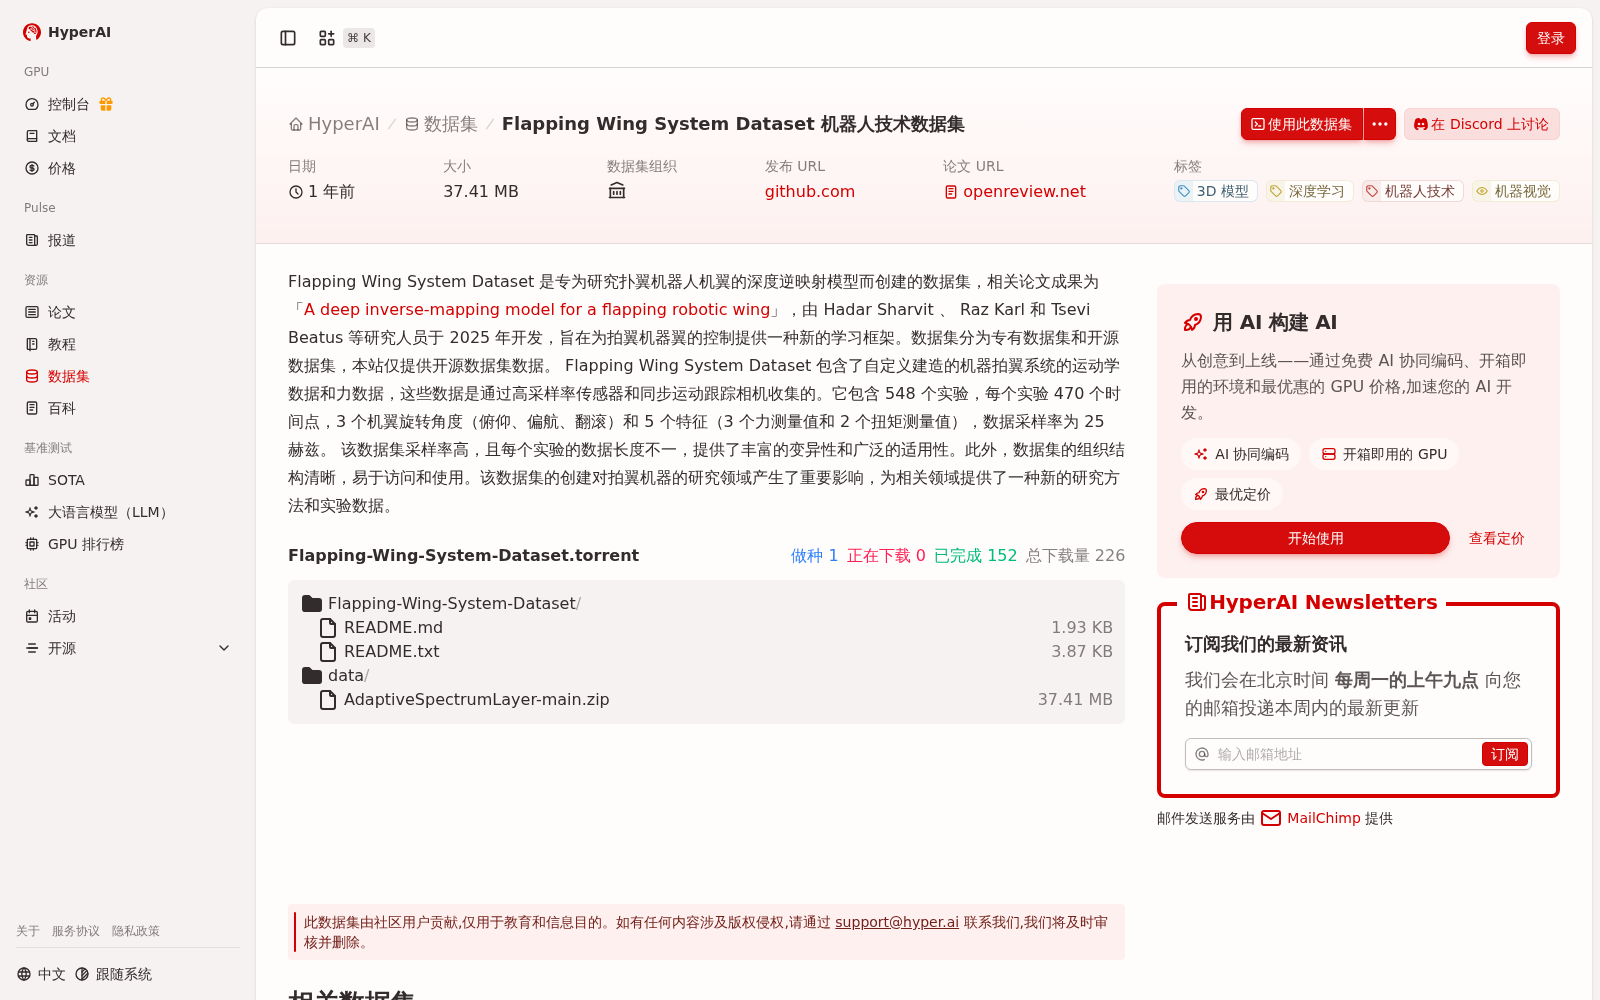Click the AI 协同编码 chip

click(1241, 454)
